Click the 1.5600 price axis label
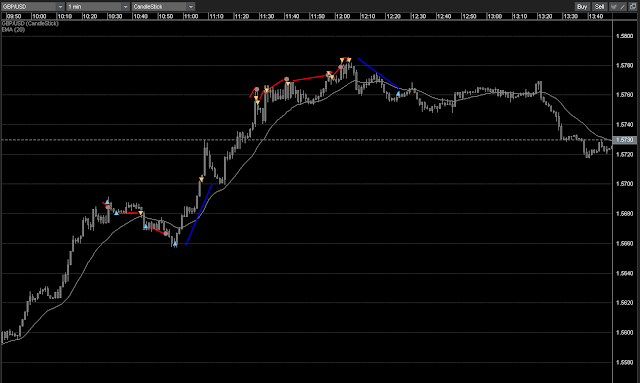This screenshot has height=383, width=640. pos(625,333)
